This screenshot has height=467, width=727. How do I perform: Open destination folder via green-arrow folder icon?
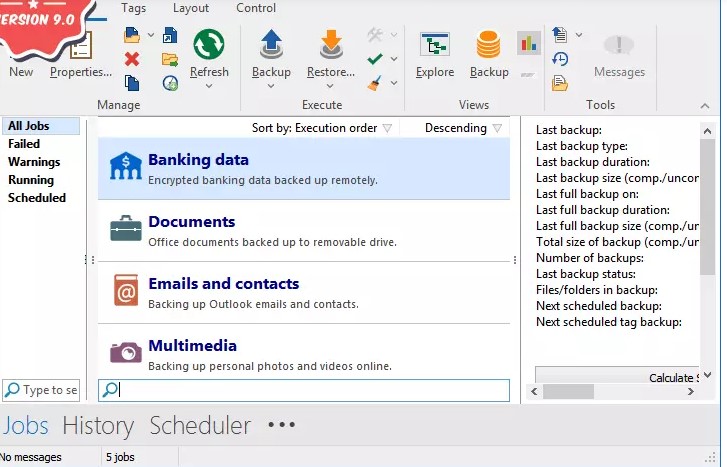(170, 59)
